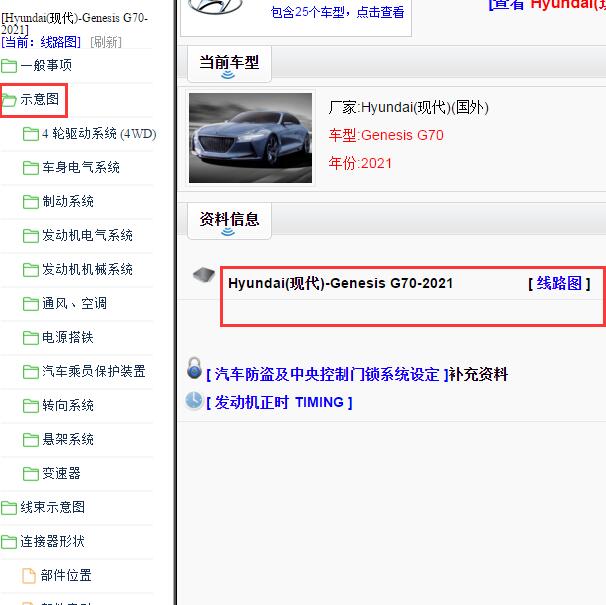Screen dimensions: 606x605
Task: Click folder icon beside 发动机机械系统
Action: tap(31, 270)
